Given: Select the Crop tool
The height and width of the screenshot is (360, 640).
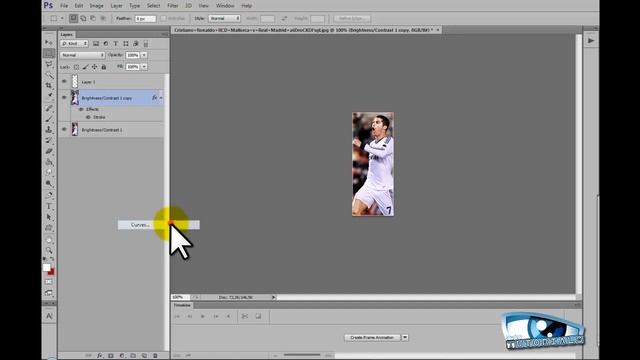Looking at the screenshot, I should (x=49, y=85).
